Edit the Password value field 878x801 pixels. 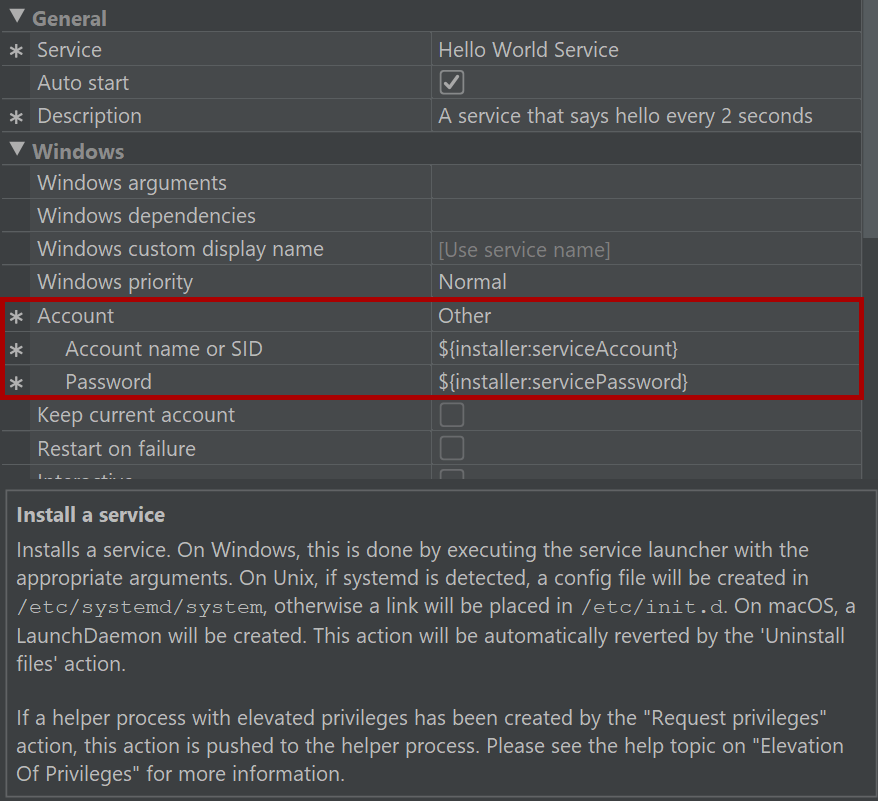coord(646,382)
